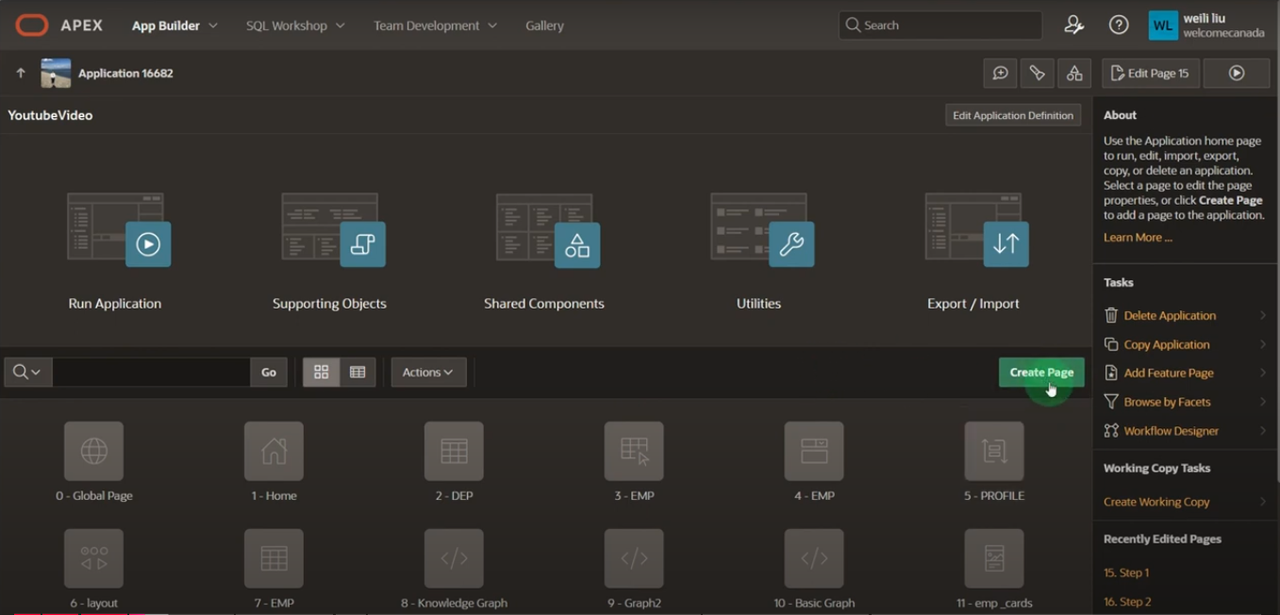Open page 3 - EMP icon
The width and height of the screenshot is (1280, 615).
point(634,451)
